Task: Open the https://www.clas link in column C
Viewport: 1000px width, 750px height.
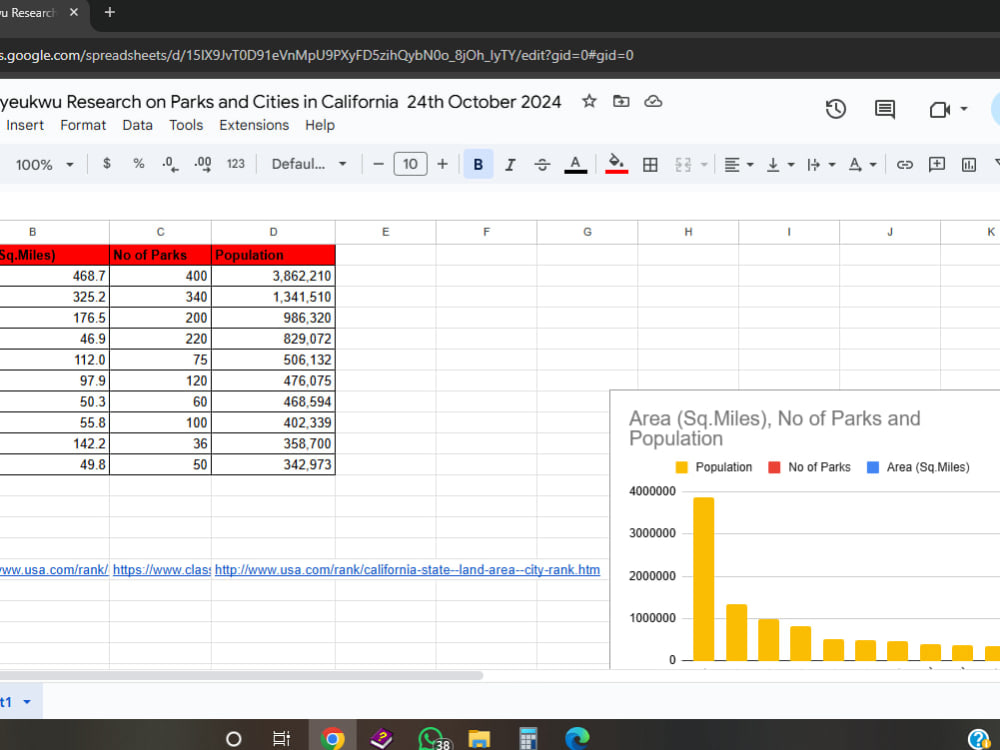Action: [x=161, y=570]
